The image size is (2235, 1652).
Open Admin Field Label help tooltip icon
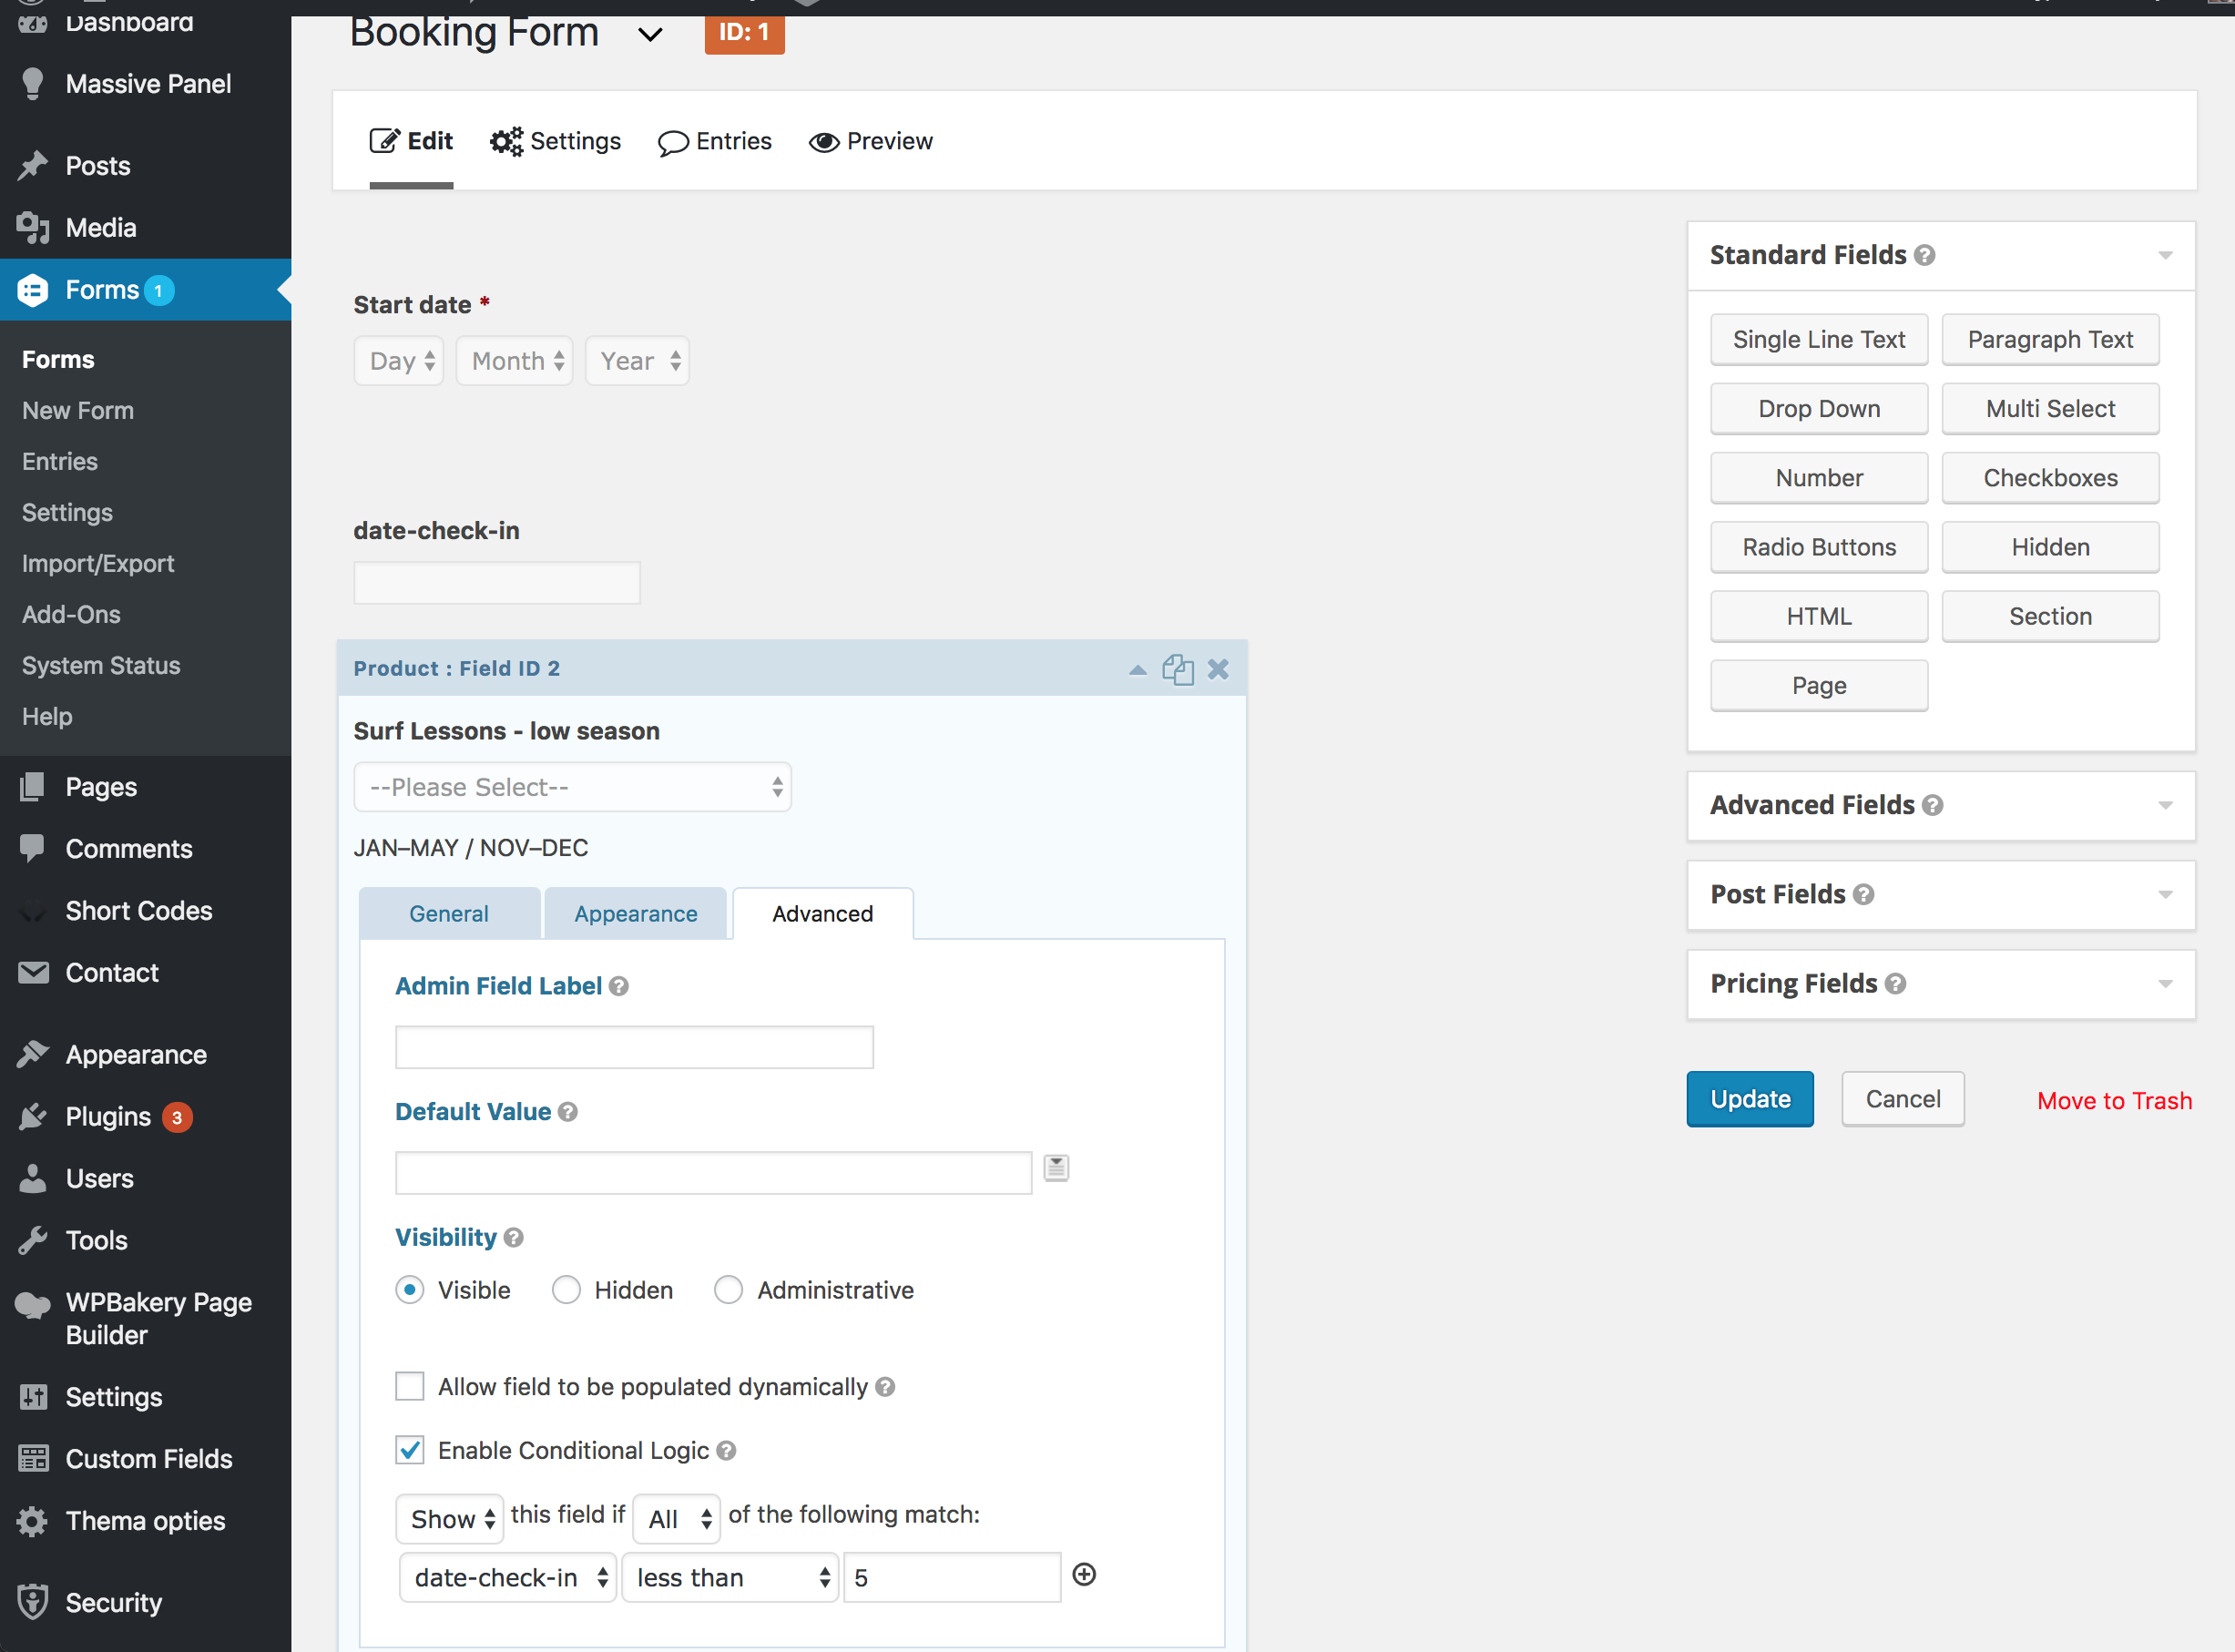point(619,987)
